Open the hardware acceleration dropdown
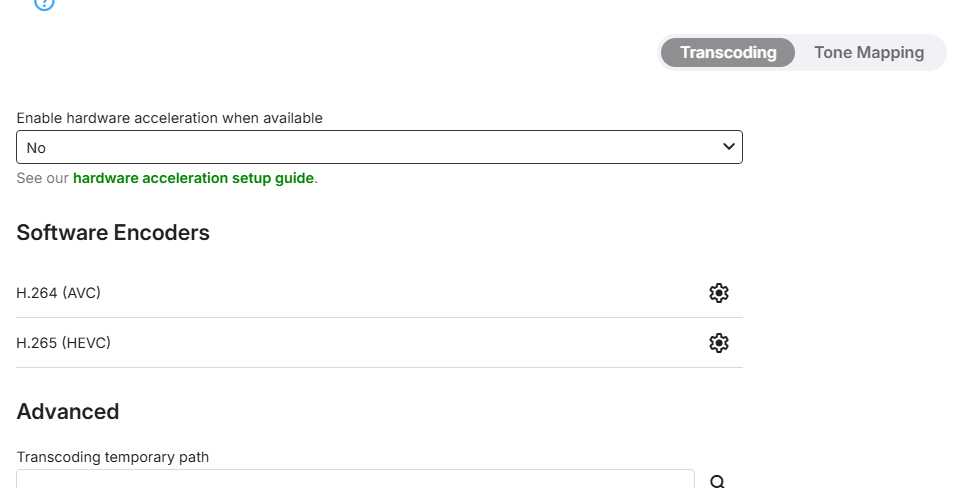Screen dimensions: 960x488 click(x=379, y=147)
